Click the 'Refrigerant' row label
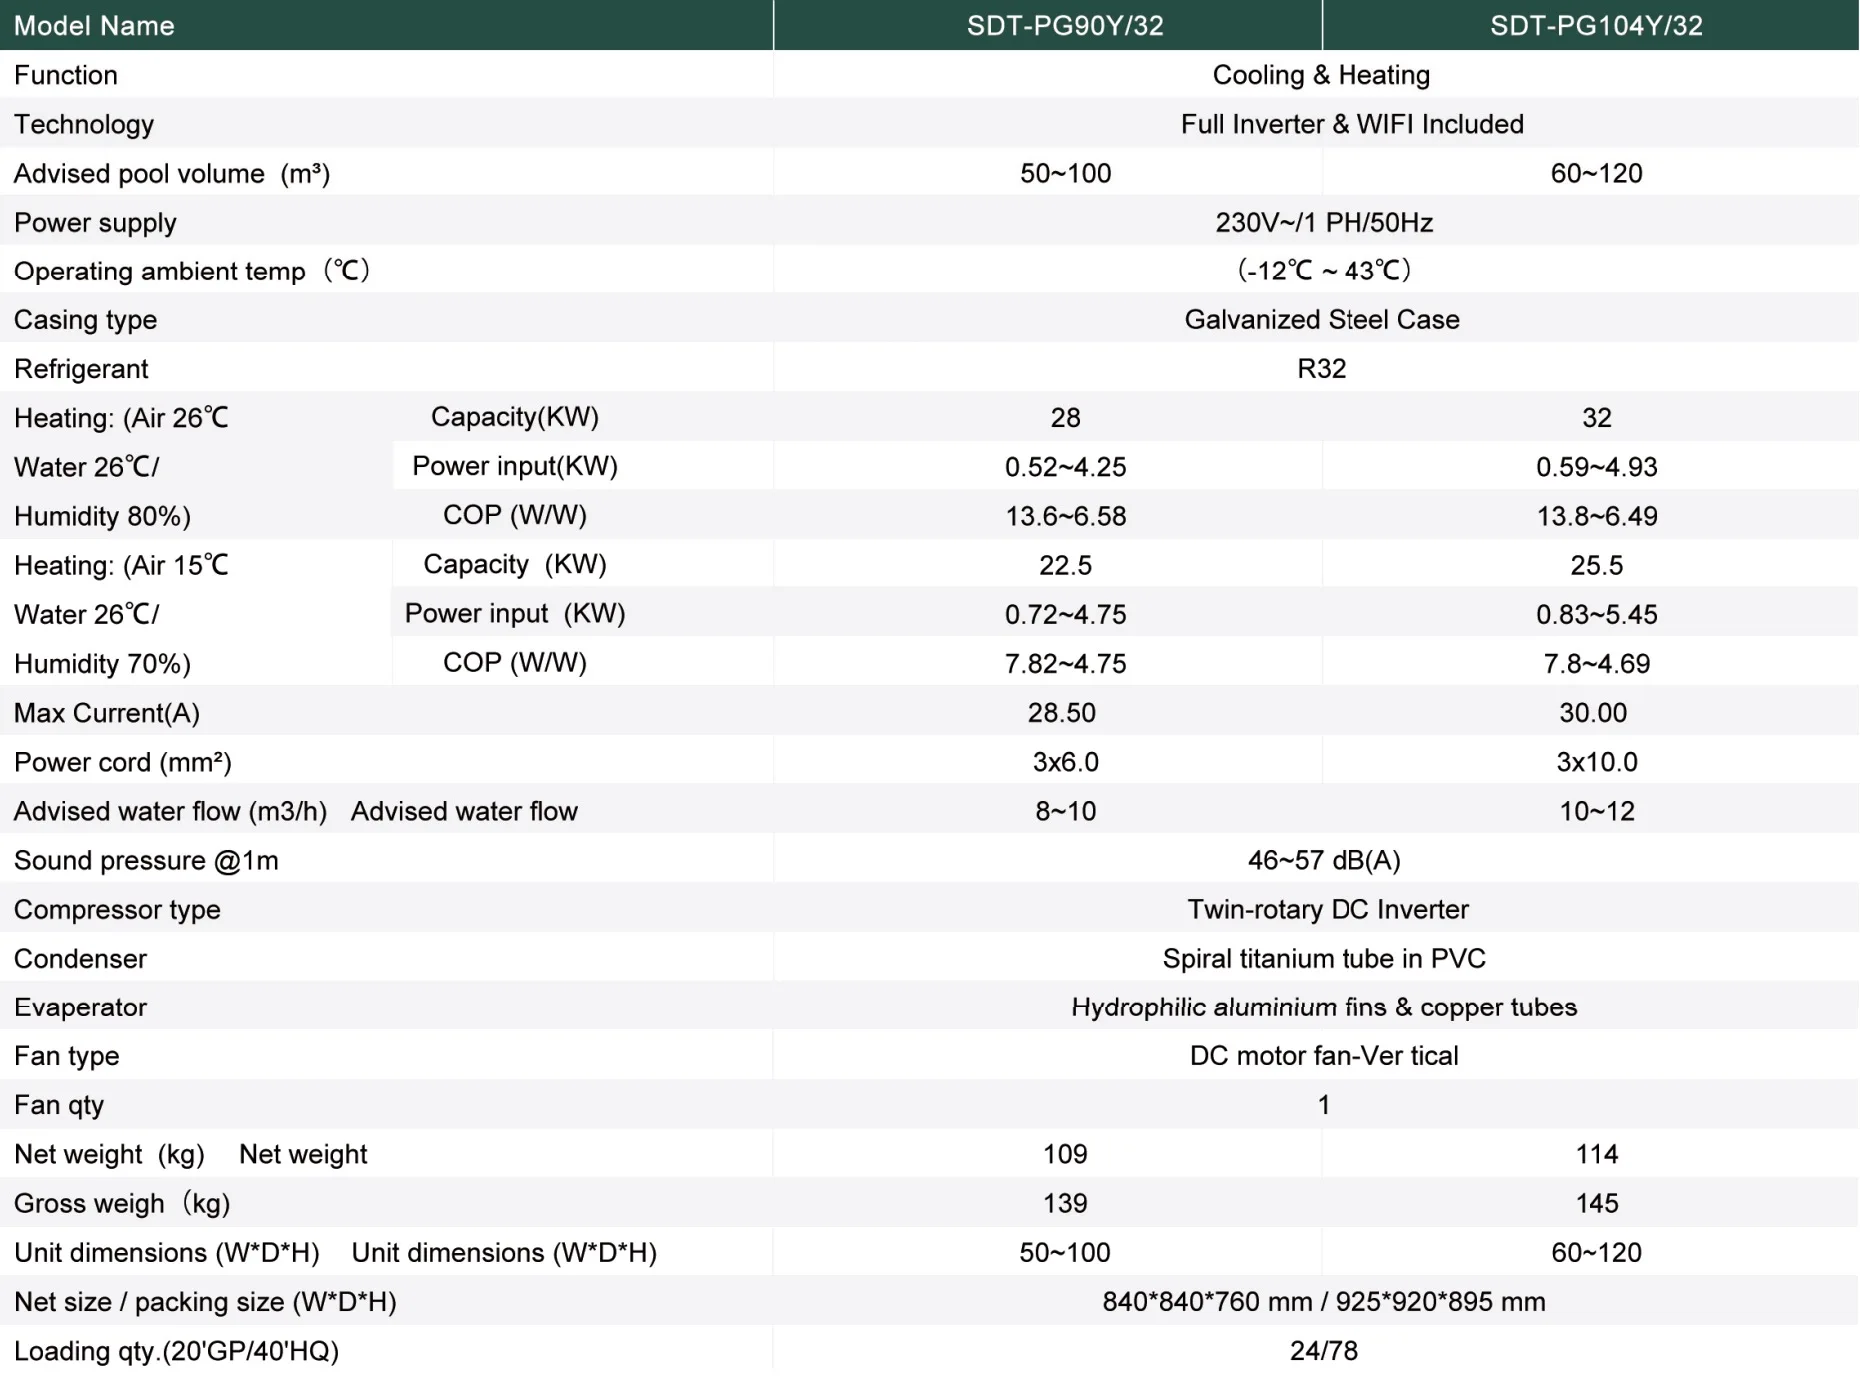 tap(81, 369)
